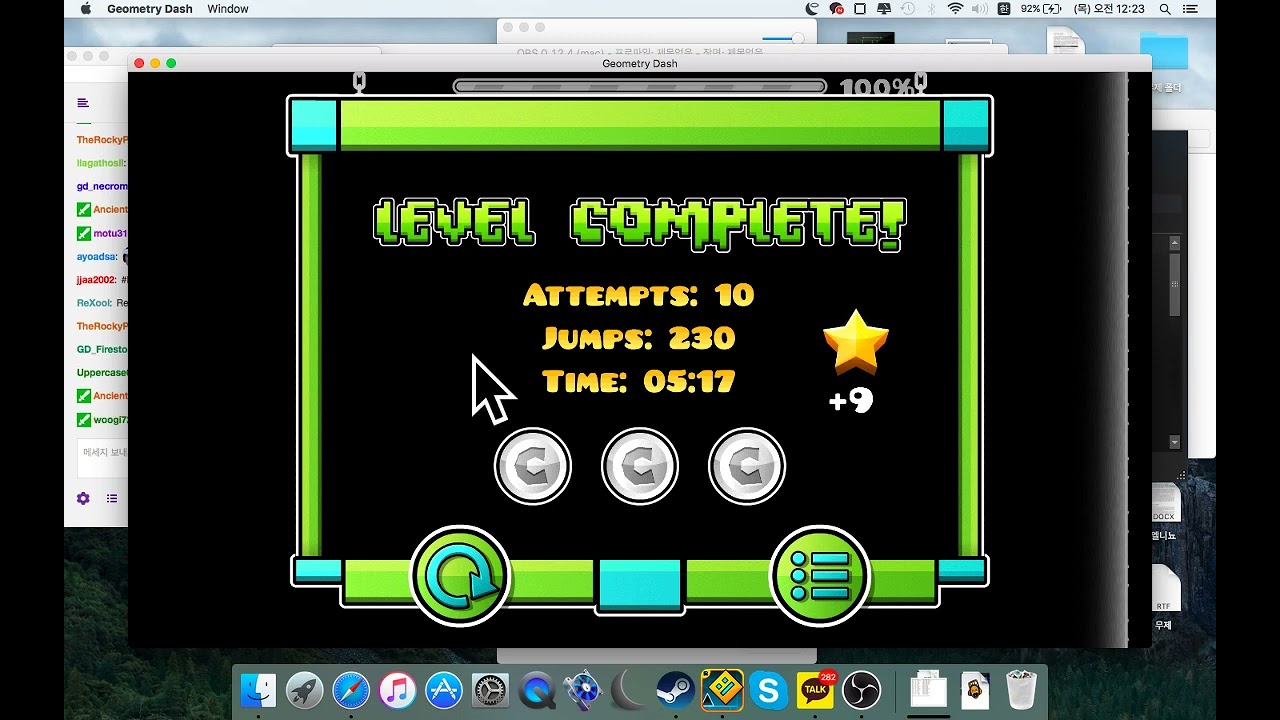1280x720 pixels.
Task: Click the third silver coin
Action: point(747,466)
